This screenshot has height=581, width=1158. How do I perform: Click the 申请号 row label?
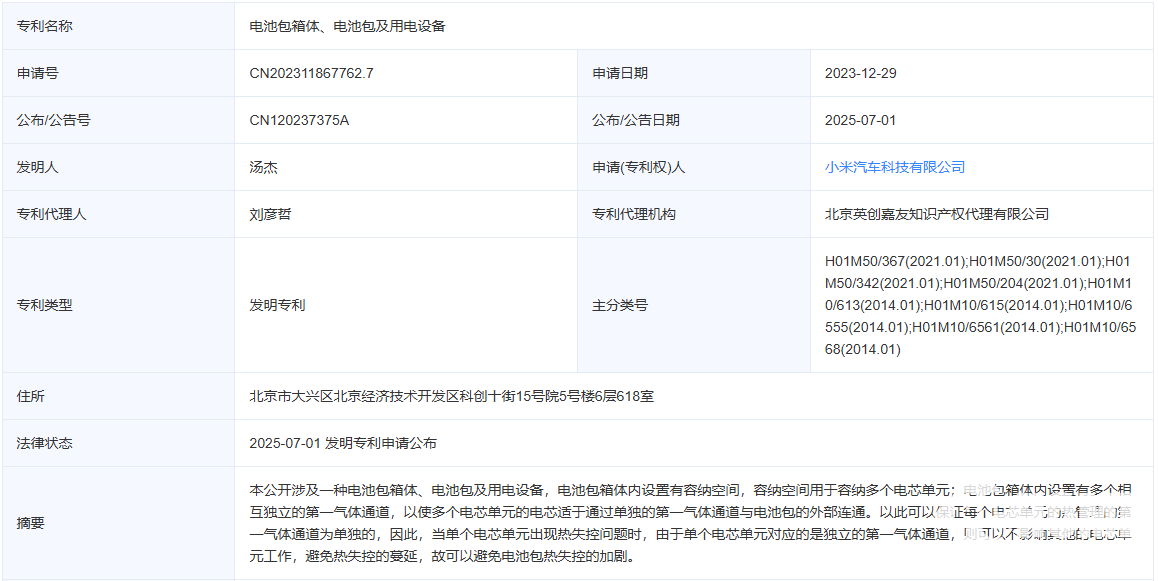coord(38,73)
